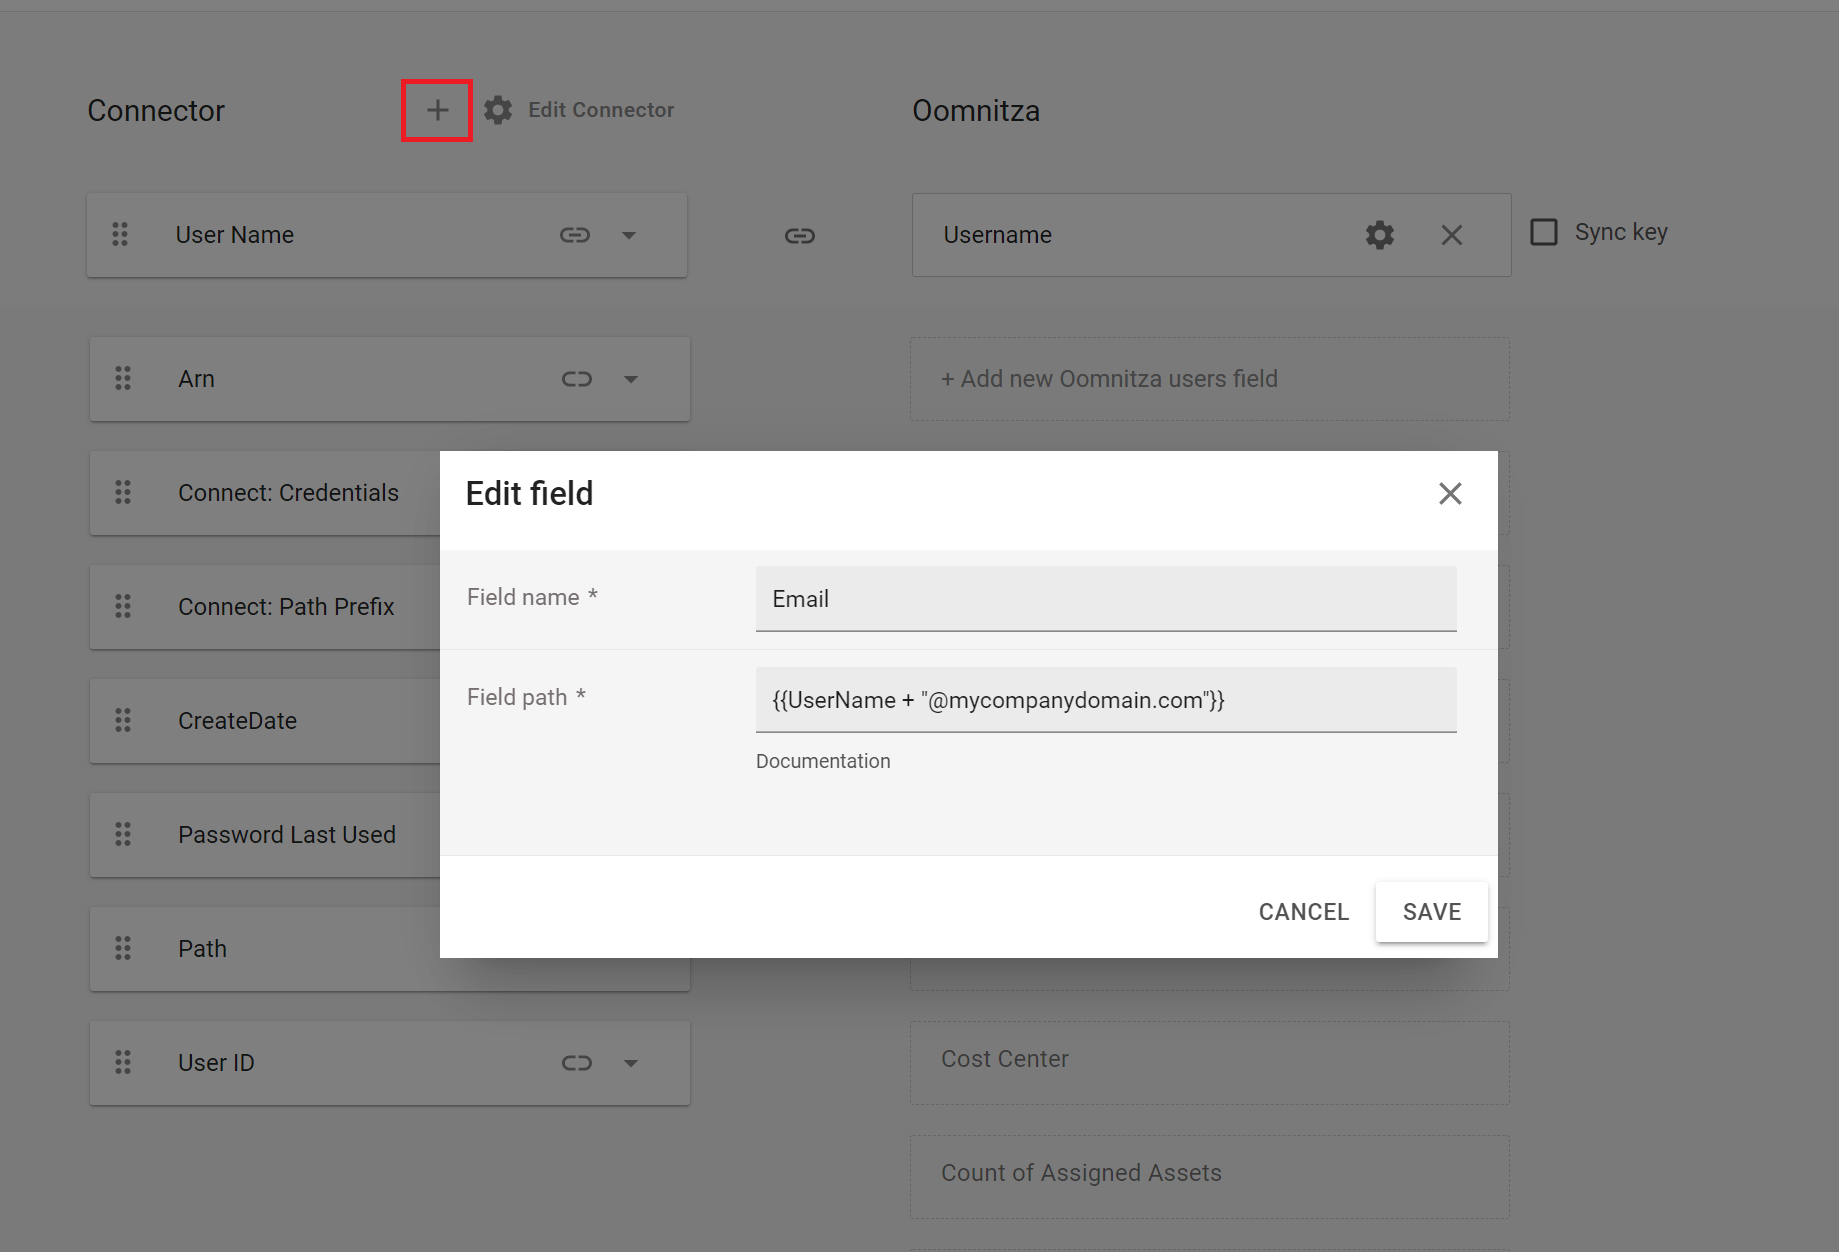Click drag handle on Path row
The image size is (1839, 1252).
coord(123,948)
